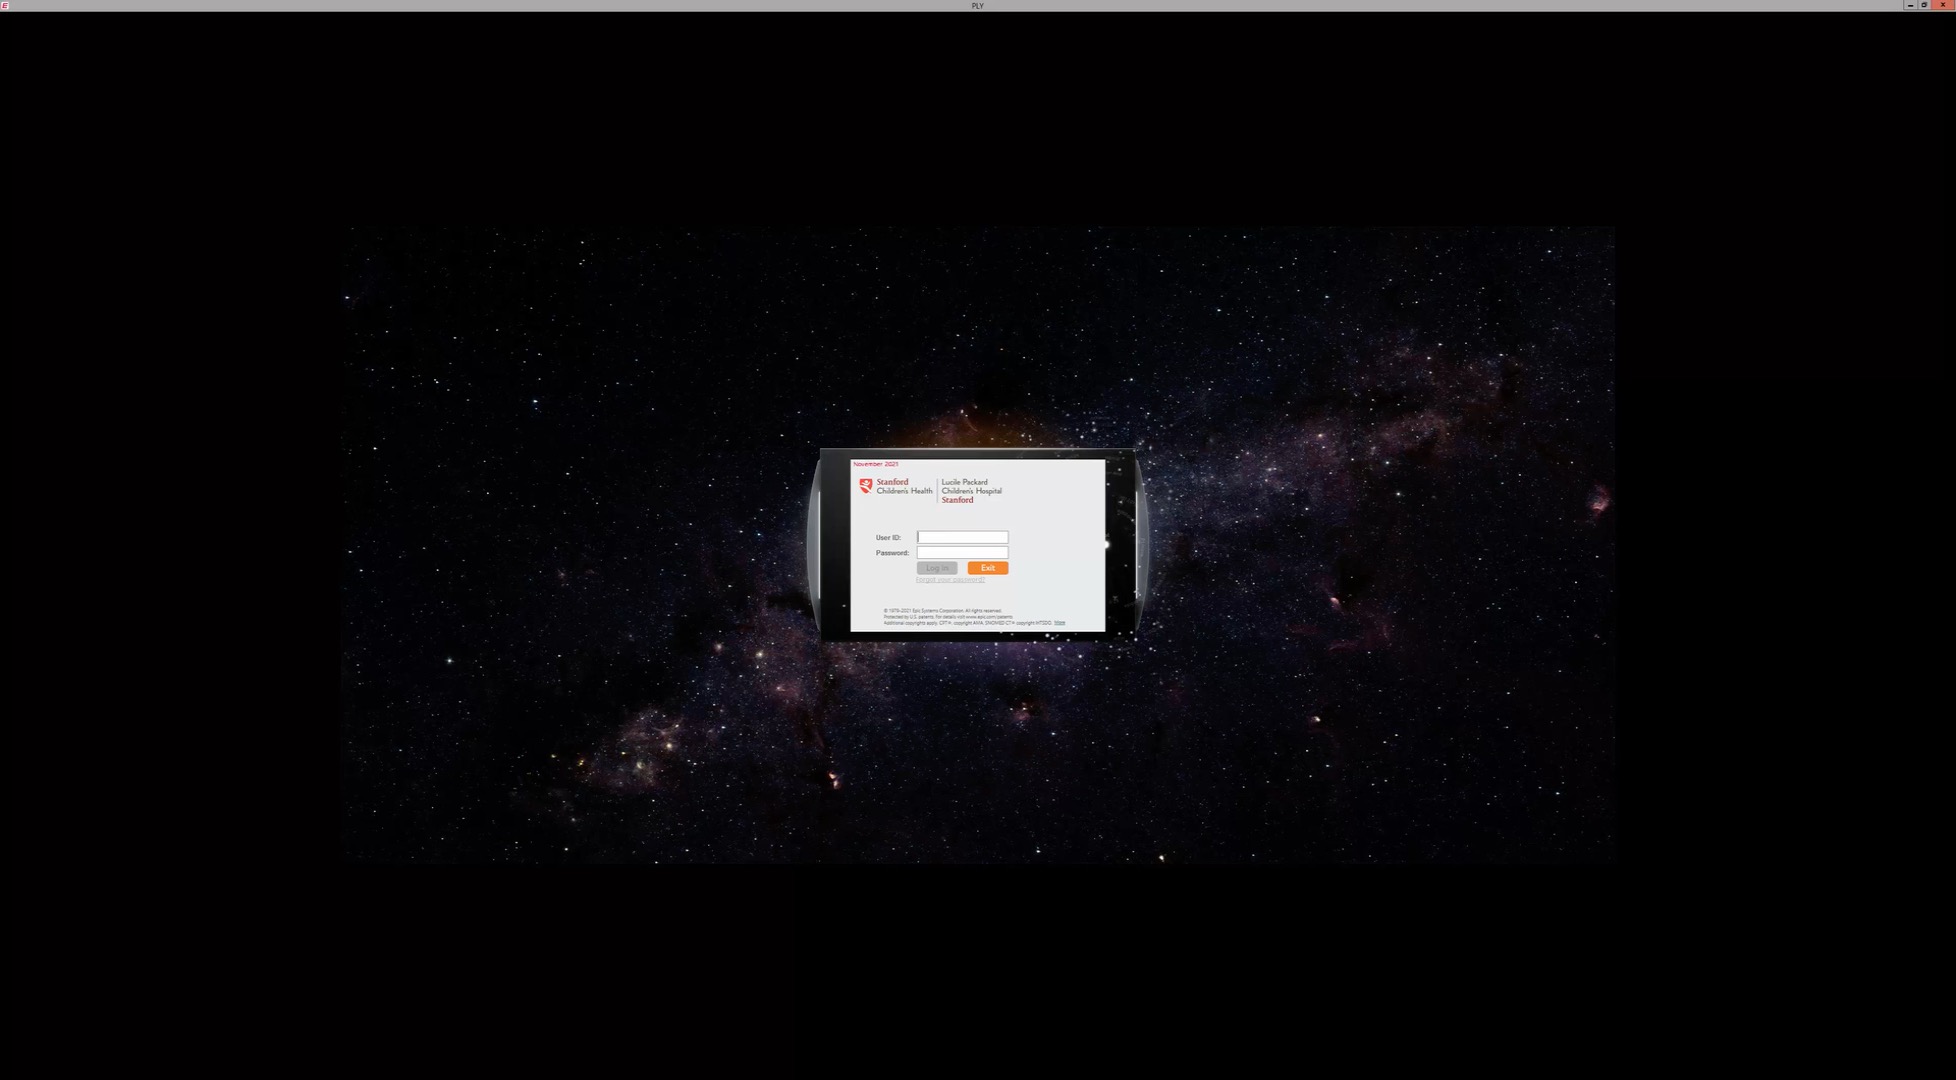
Task: Open the Forgot your password link
Action: (950, 580)
